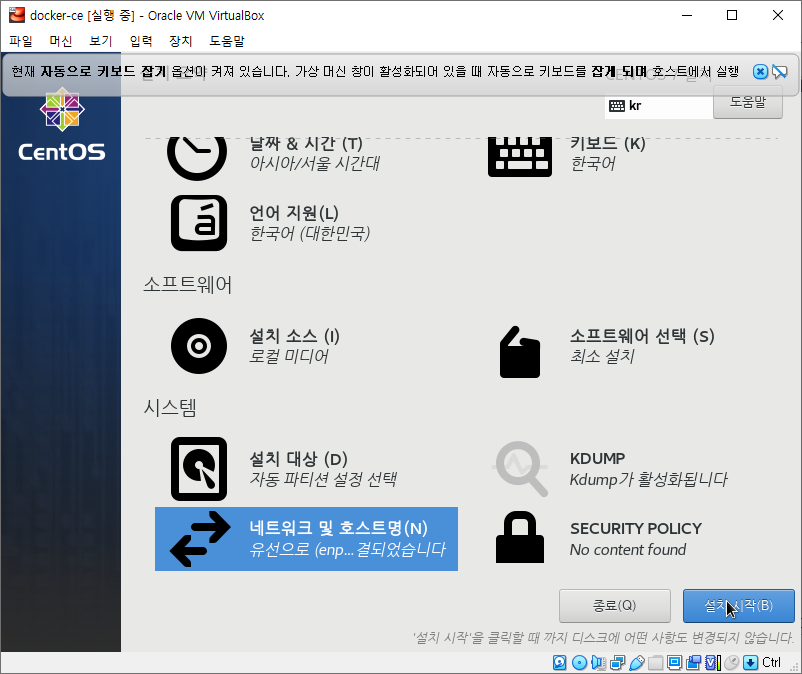This screenshot has height=674, width=802.
Task: Open network arrows icon for 네트워크 및 호스트명
Action: click(200, 538)
